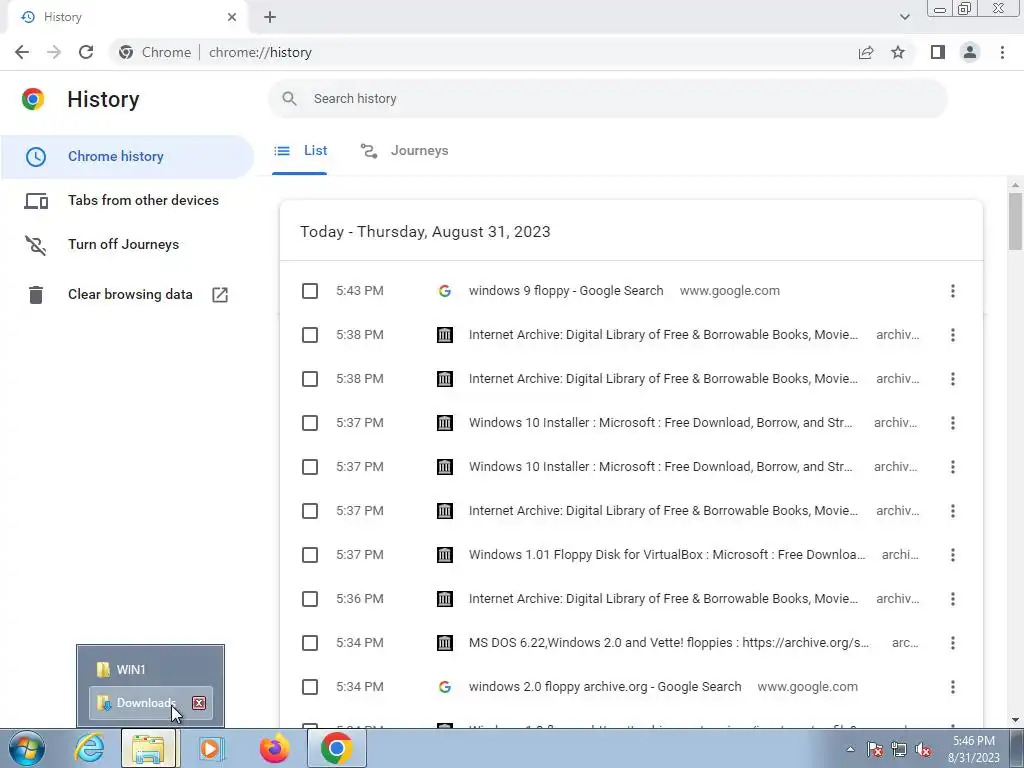Open the 5:36 PM Internet Archive link
This screenshot has width=1024, height=768.
coord(664,599)
